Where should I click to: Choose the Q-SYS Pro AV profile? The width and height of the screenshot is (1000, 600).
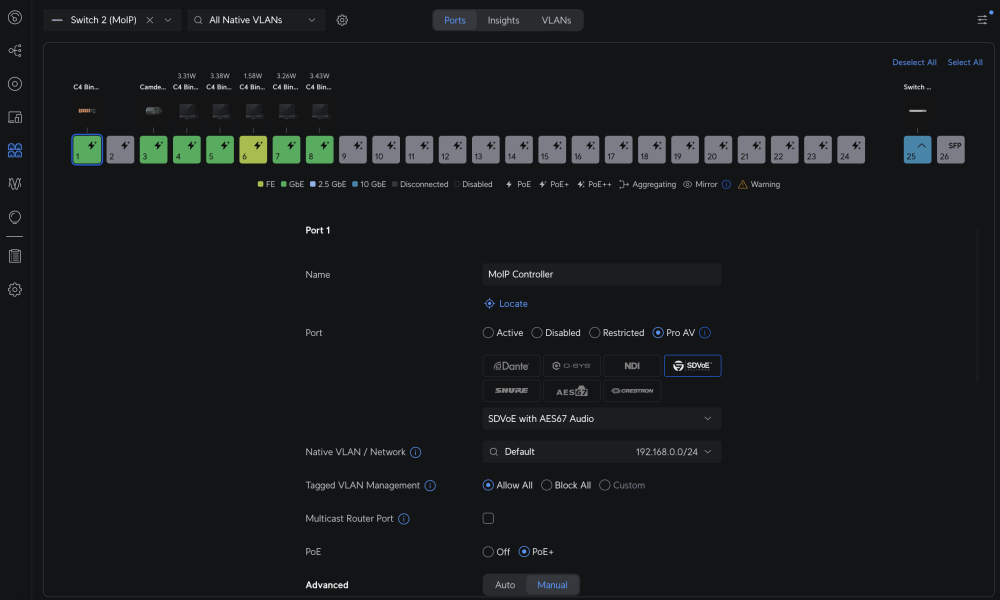571,366
